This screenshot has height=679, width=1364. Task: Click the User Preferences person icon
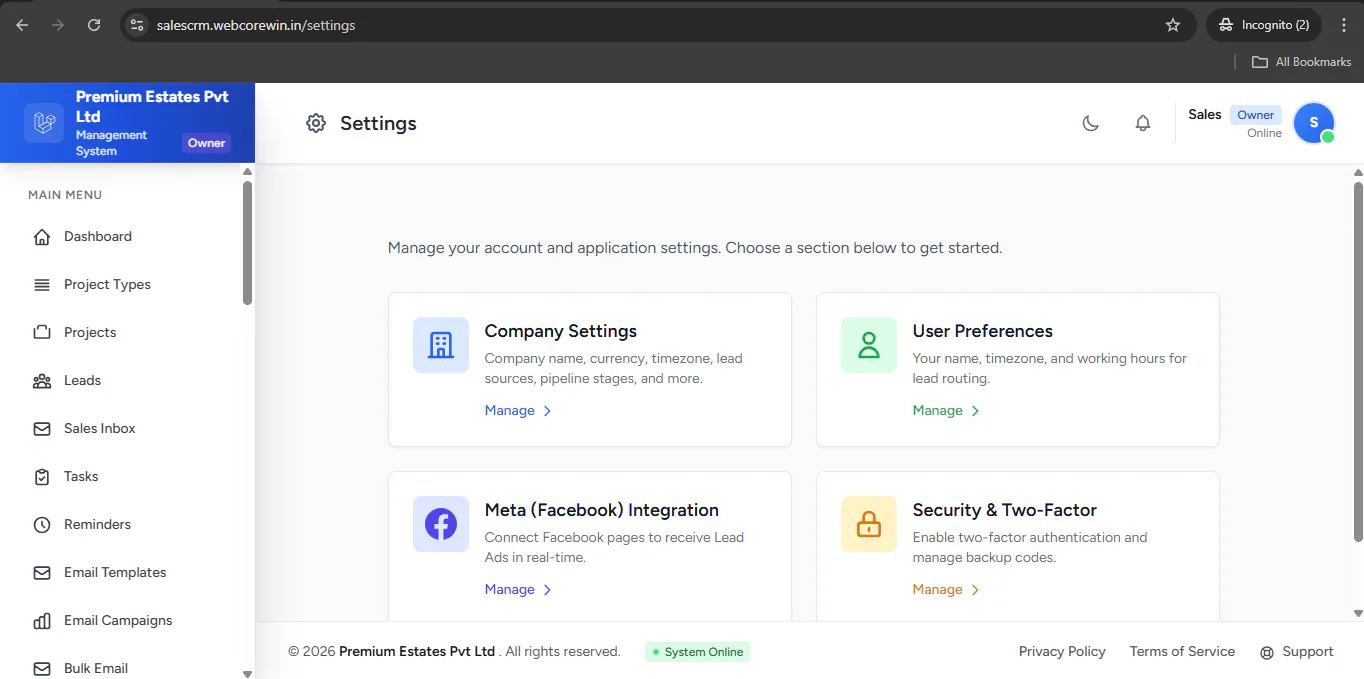pos(869,345)
